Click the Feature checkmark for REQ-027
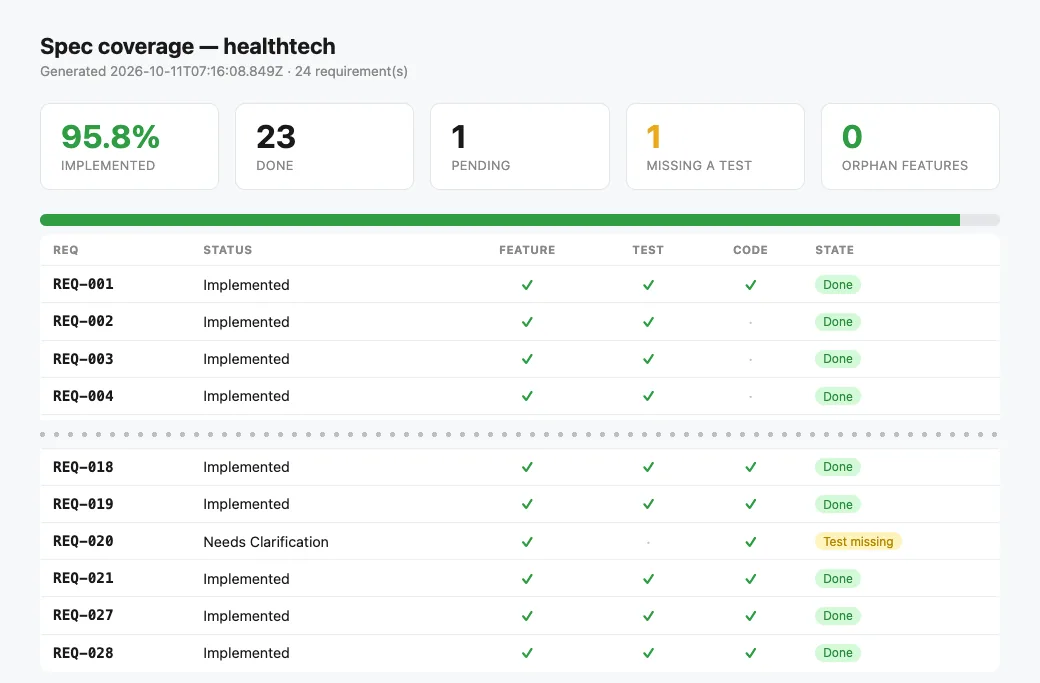 pyautogui.click(x=527, y=617)
